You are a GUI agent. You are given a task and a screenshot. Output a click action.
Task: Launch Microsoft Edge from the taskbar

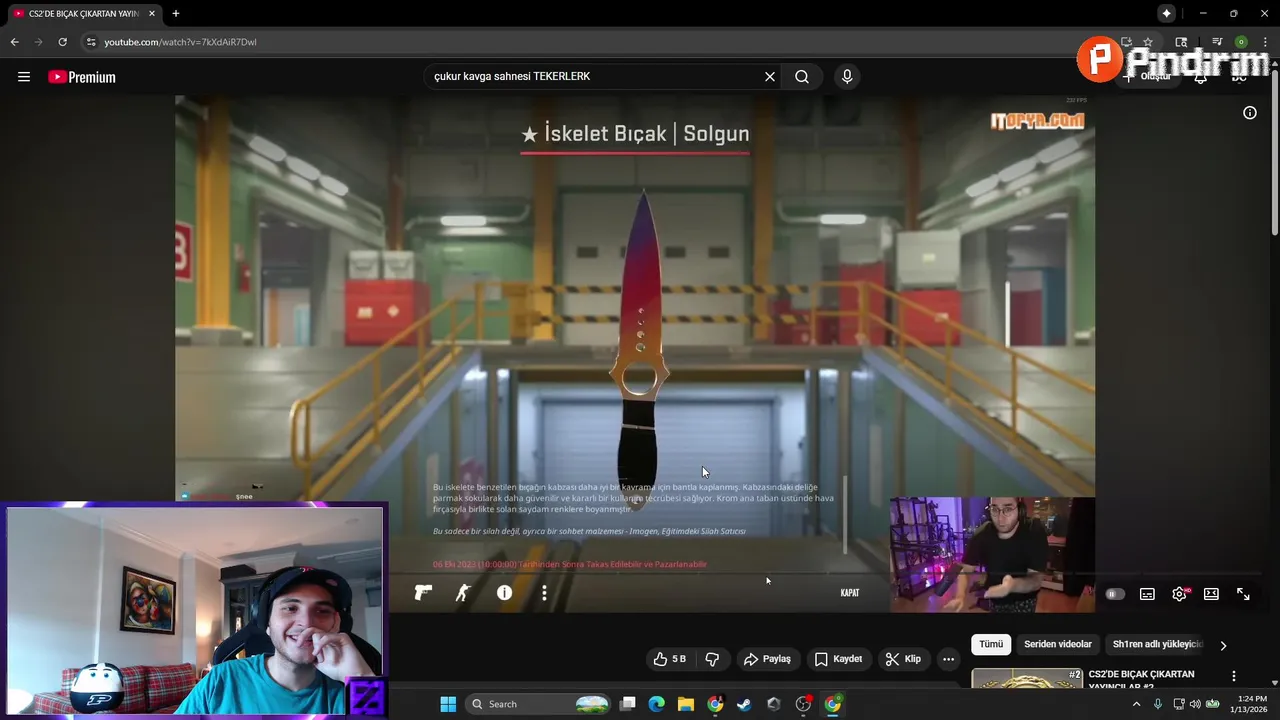[x=656, y=704]
